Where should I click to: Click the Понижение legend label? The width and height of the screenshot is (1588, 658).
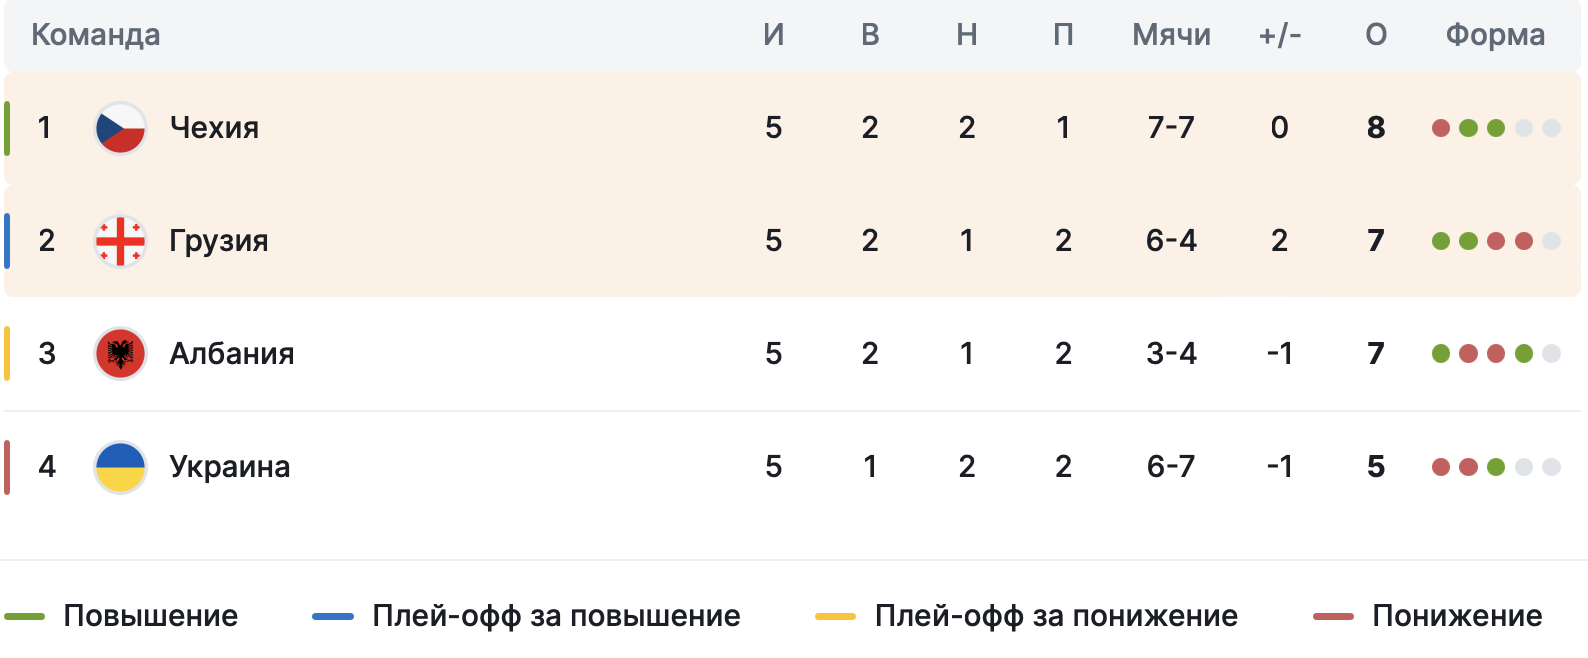tap(1457, 616)
